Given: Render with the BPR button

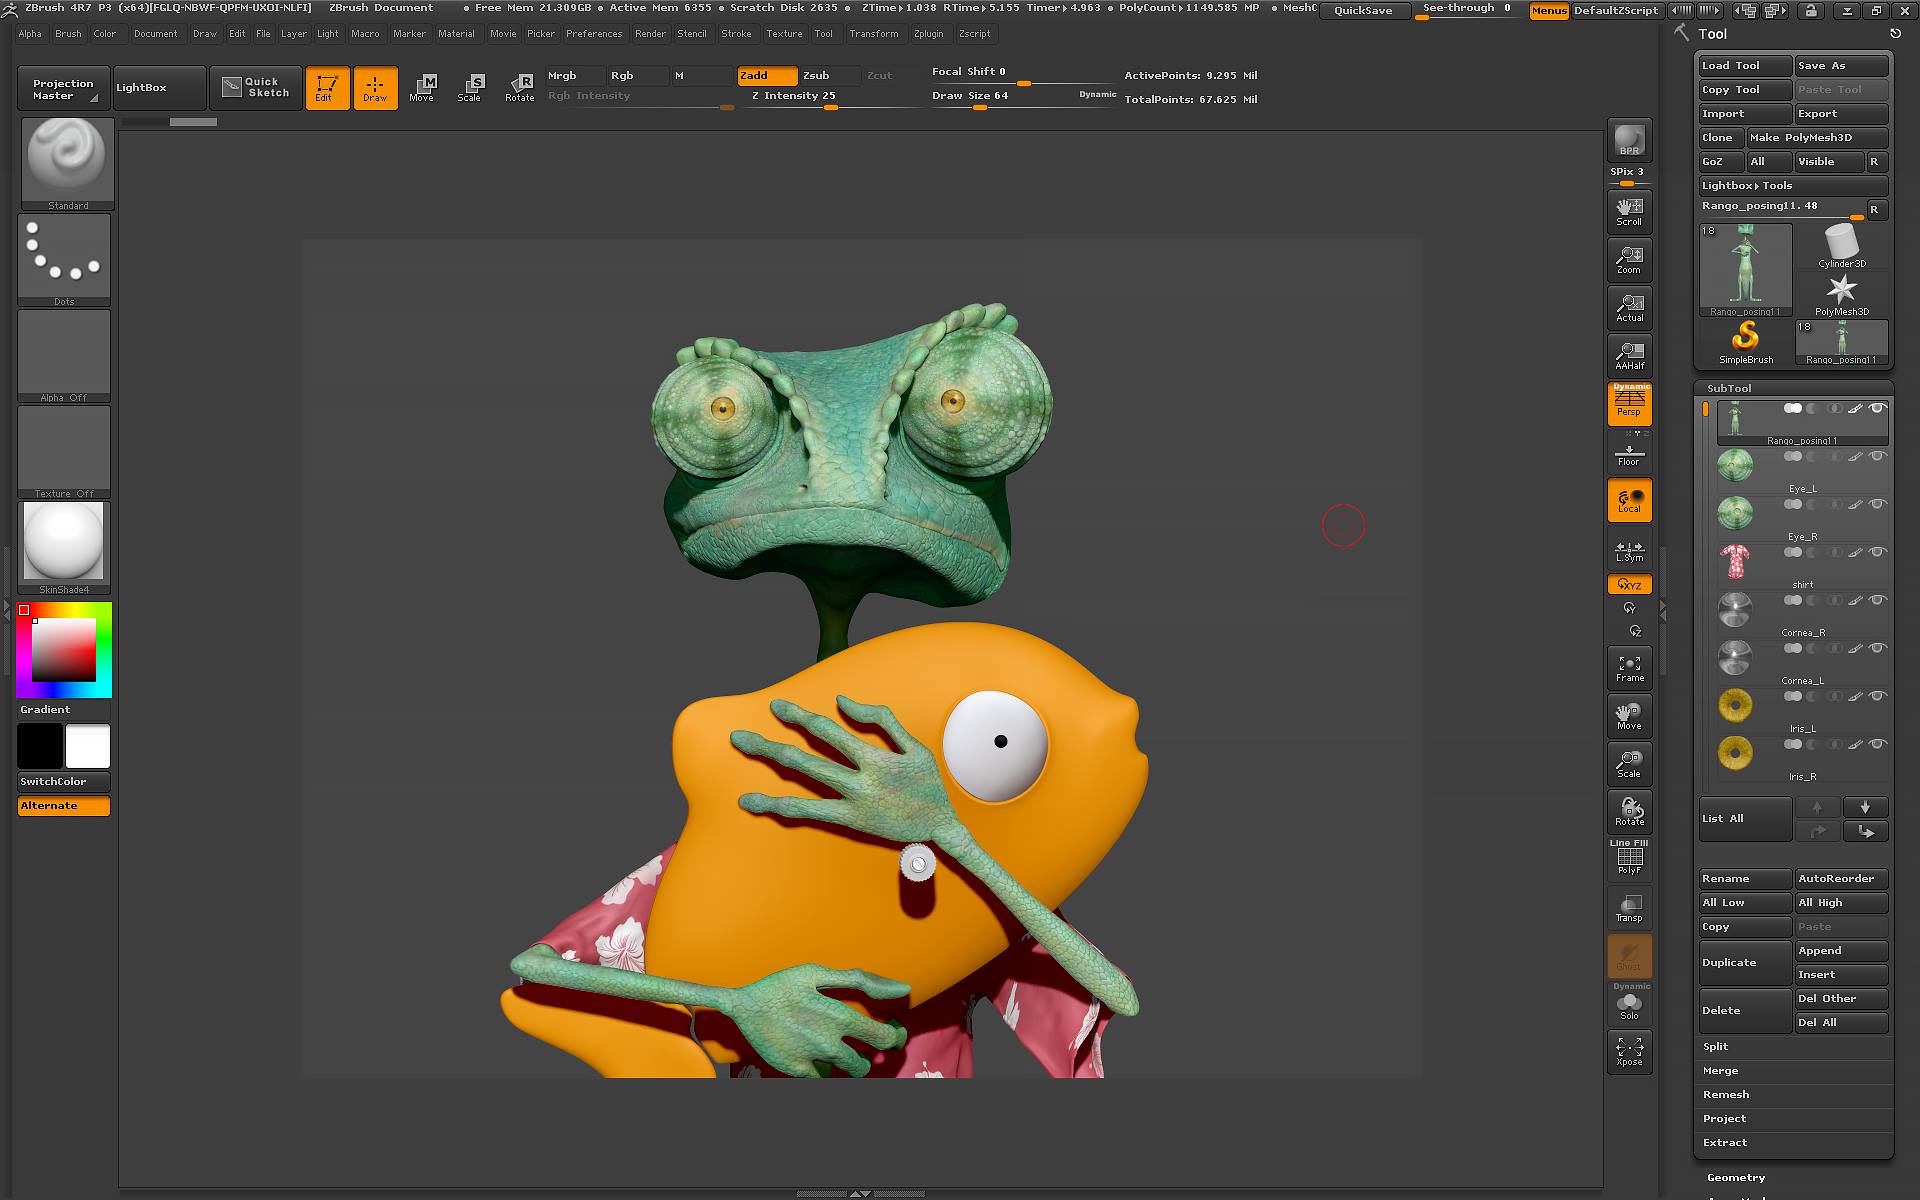Looking at the screenshot, I should (x=1629, y=139).
